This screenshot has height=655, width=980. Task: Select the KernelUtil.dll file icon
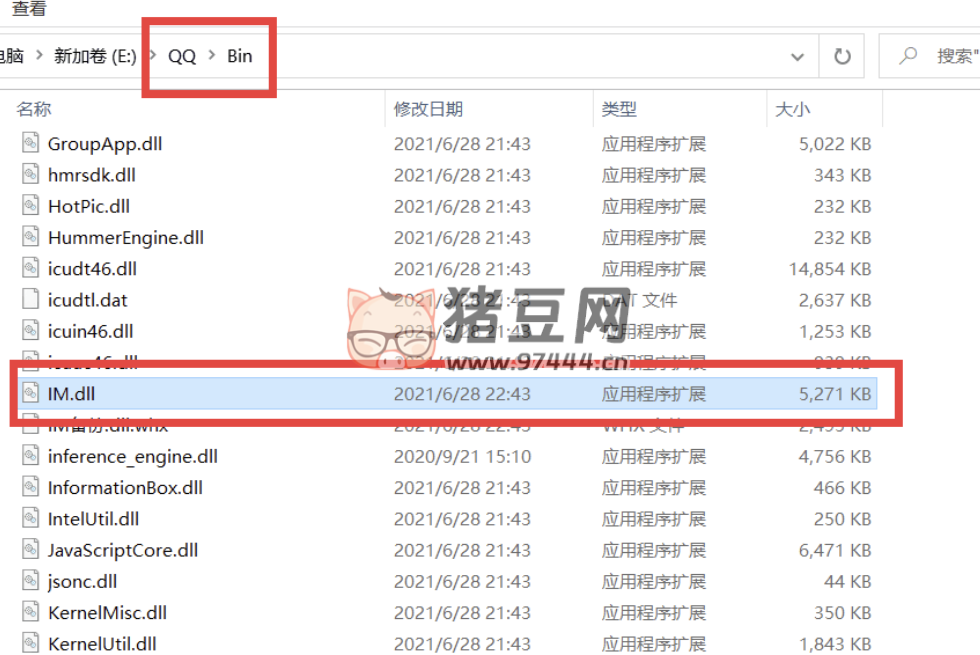(x=30, y=643)
